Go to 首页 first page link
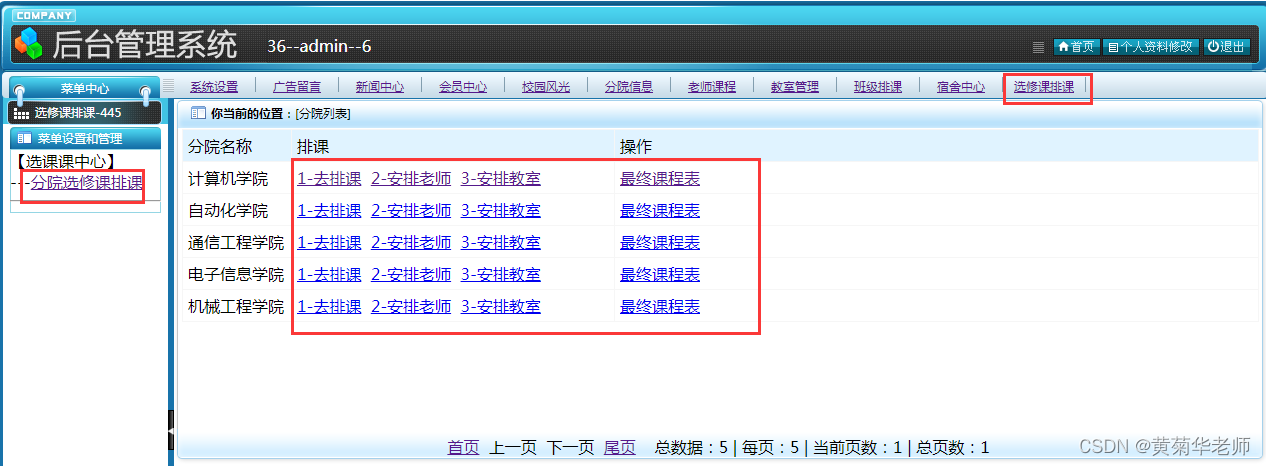The image size is (1266, 466). coord(463,448)
